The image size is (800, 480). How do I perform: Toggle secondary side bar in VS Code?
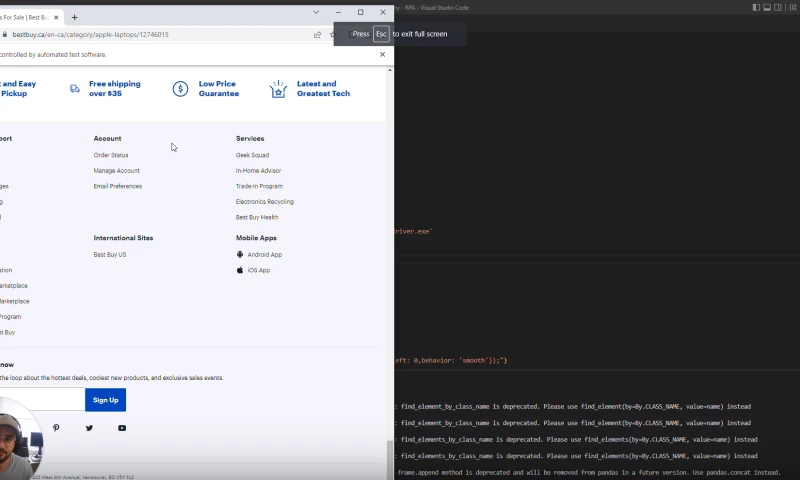778,7
